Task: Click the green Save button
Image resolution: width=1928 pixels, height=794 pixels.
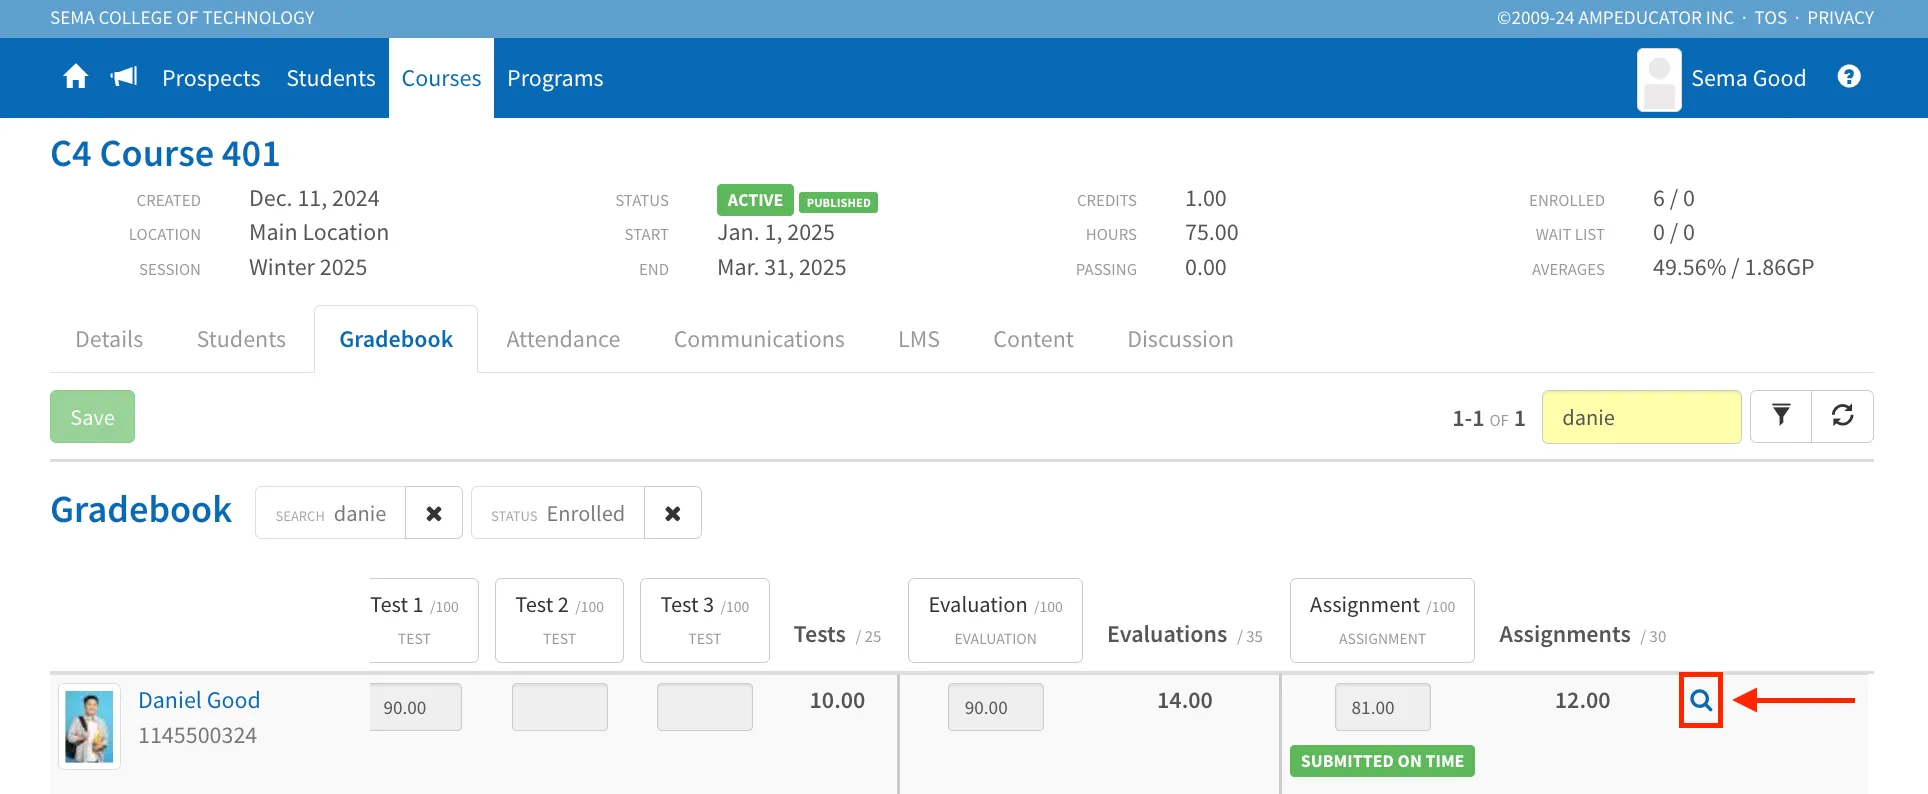Action: click(x=92, y=416)
